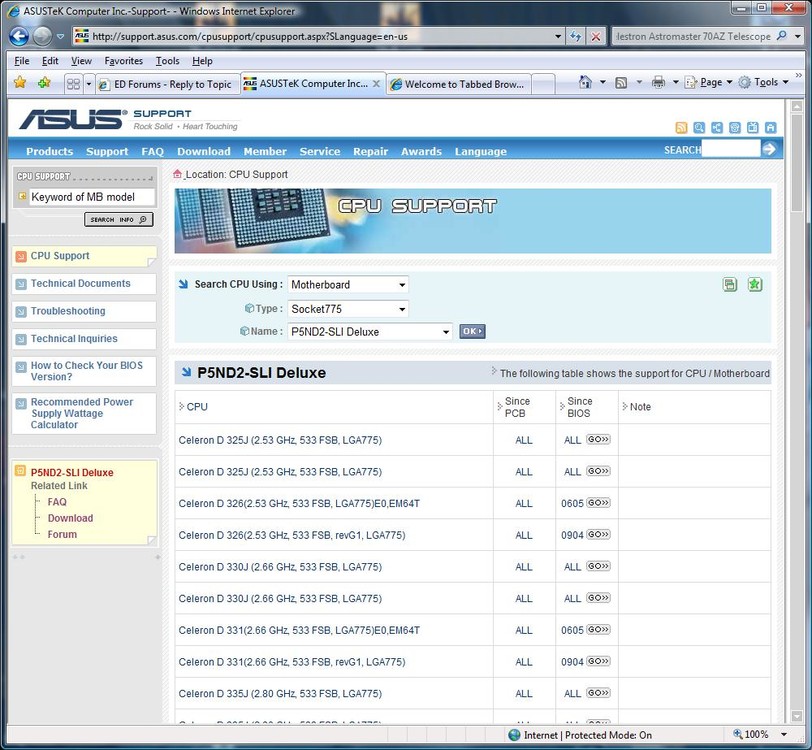Open Quick Tabs grid icon
Screen dimensions: 812x750
(x=74, y=84)
